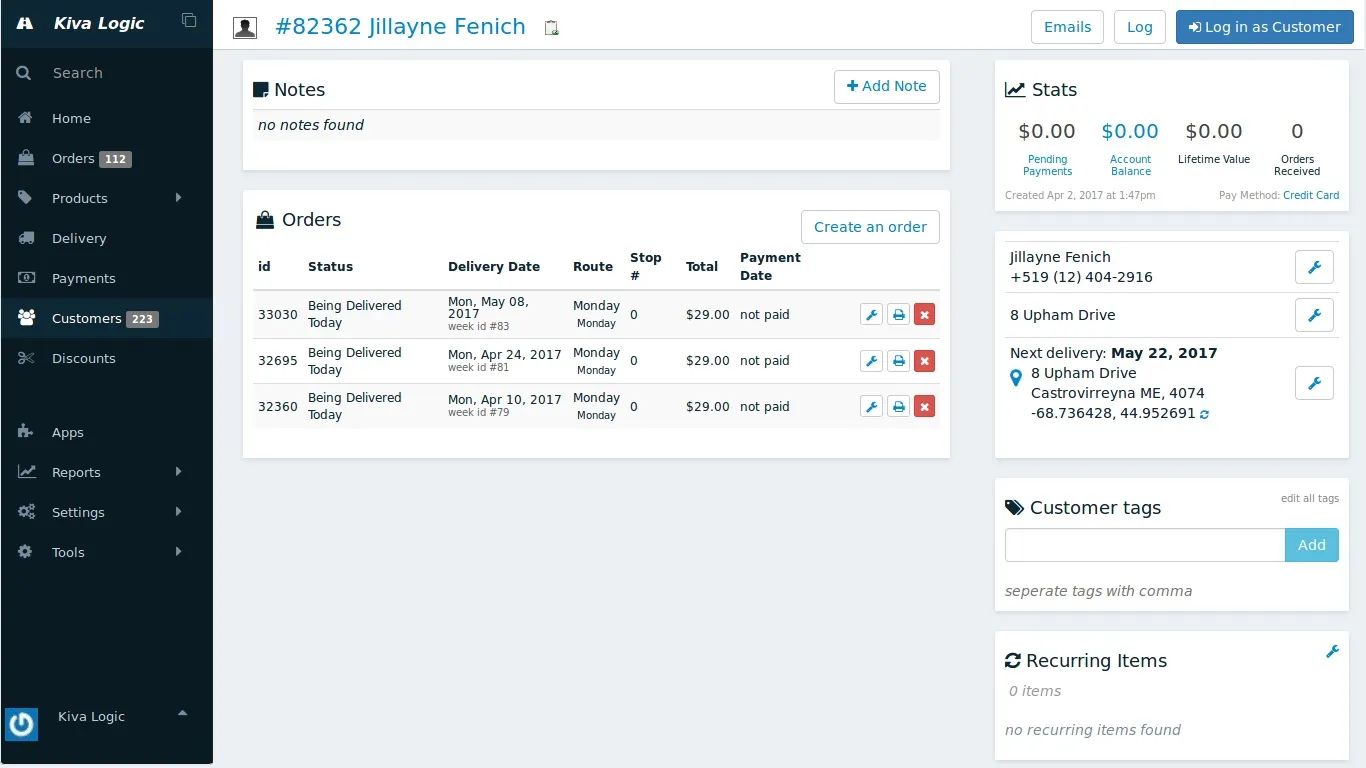Edit the 8 Upham Drive address wrench
1366x768 pixels.
1314,315
